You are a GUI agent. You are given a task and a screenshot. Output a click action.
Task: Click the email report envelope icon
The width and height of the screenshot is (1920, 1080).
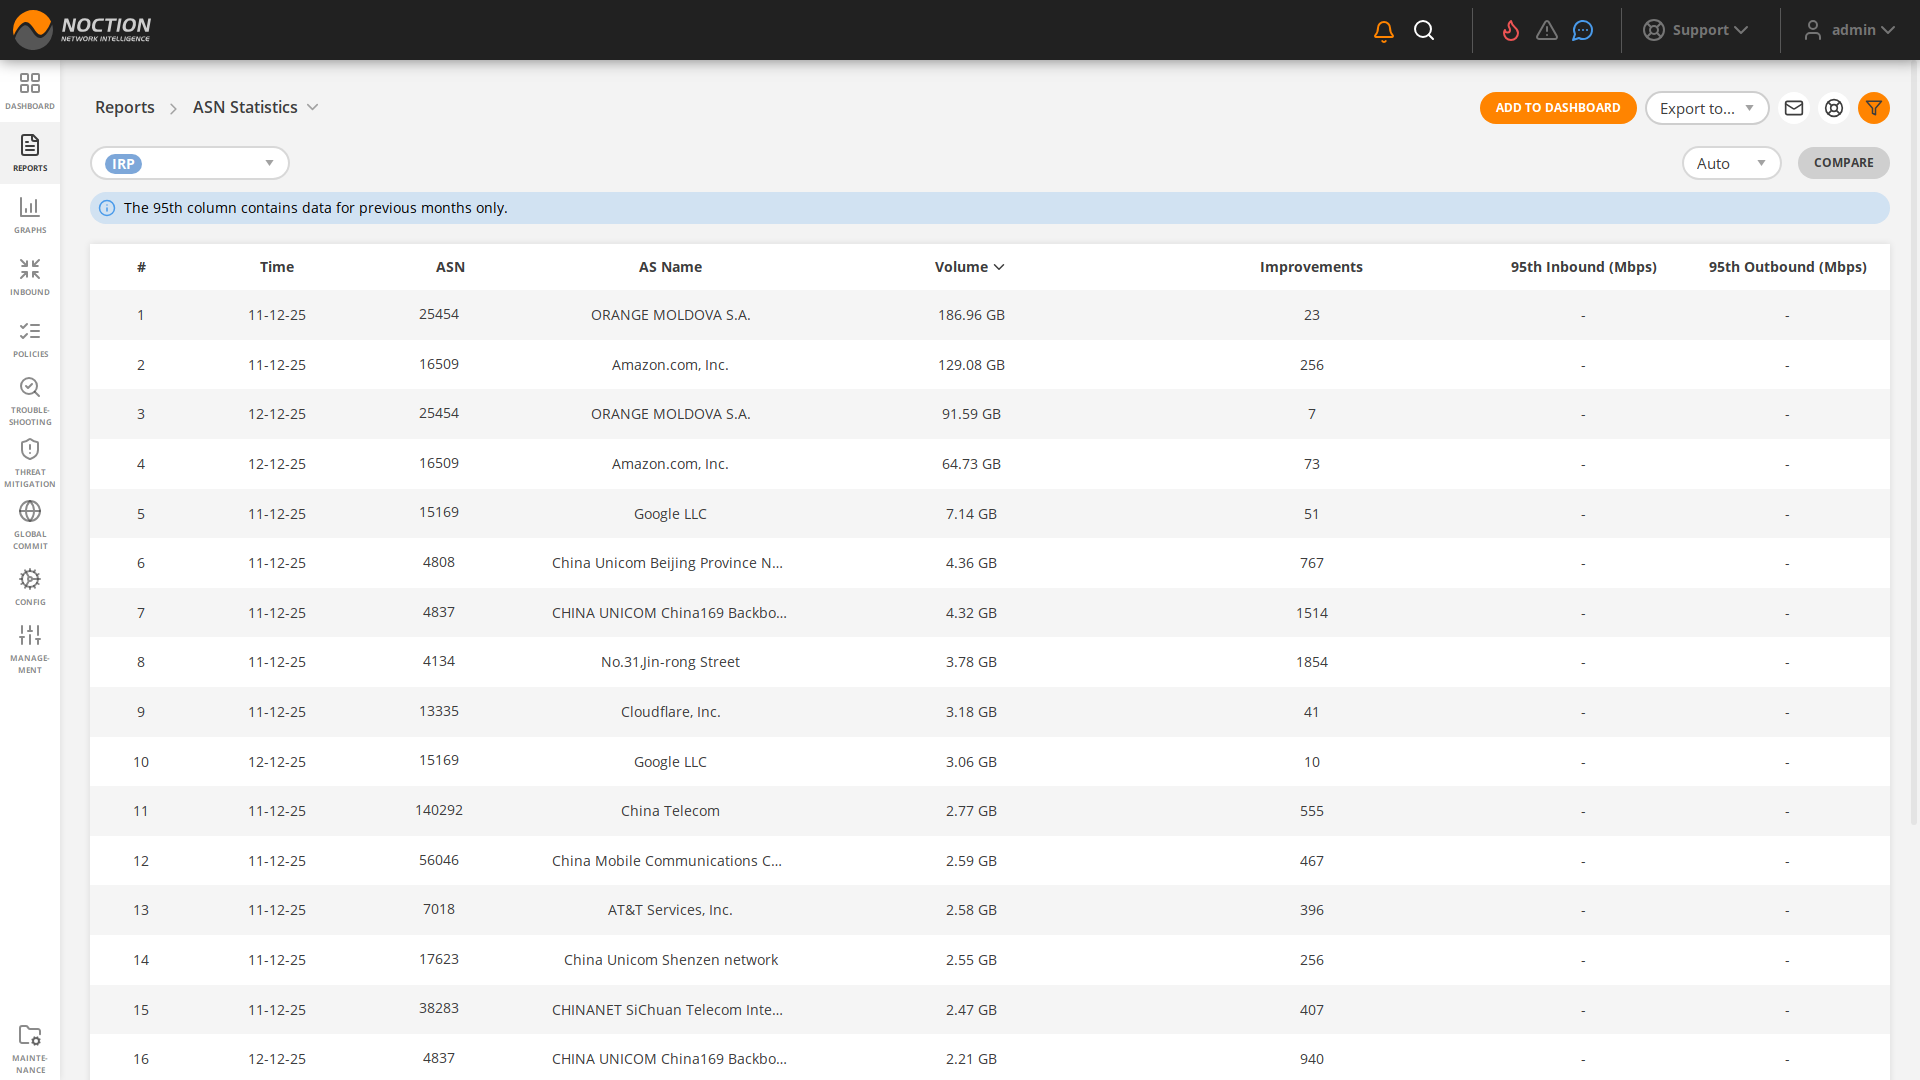[1794, 108]
